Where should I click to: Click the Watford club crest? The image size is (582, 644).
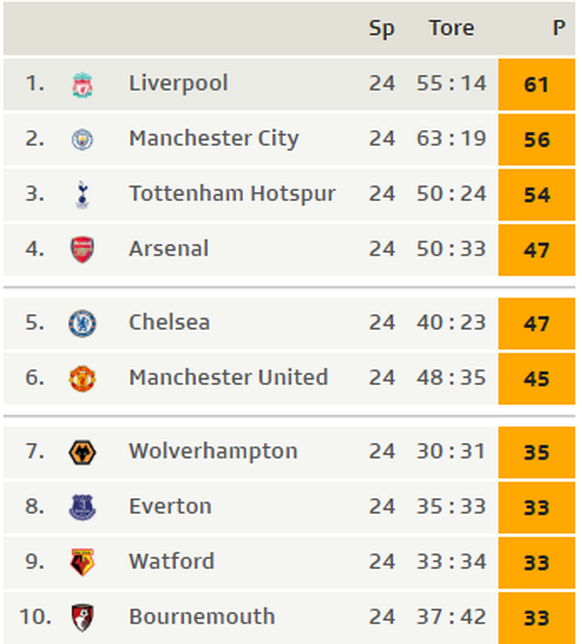click(x=82, y=563)
